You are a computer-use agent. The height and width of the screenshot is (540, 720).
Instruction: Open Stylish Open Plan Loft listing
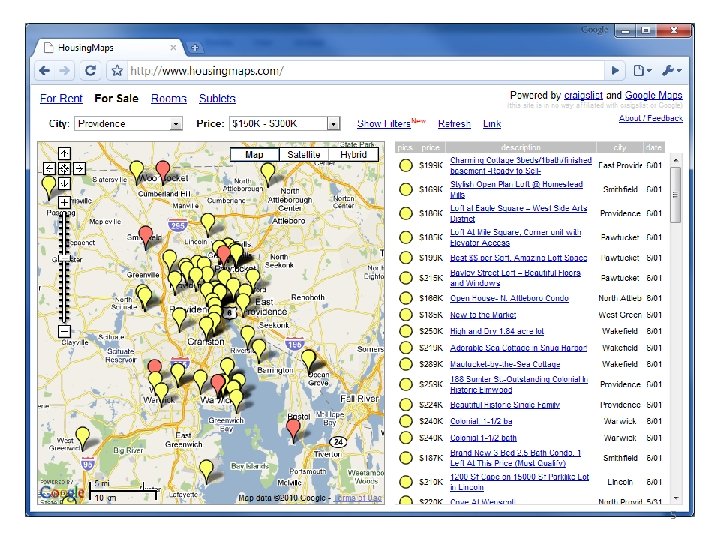[516, 189]
